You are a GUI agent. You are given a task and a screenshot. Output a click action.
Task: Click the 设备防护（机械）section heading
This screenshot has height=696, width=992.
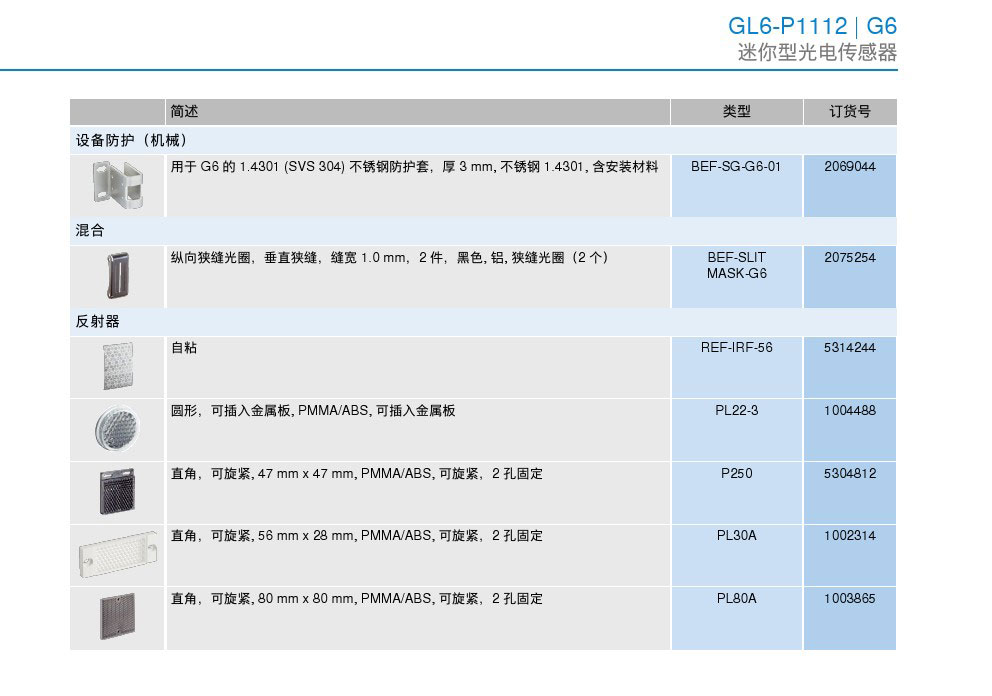(132, 140)
